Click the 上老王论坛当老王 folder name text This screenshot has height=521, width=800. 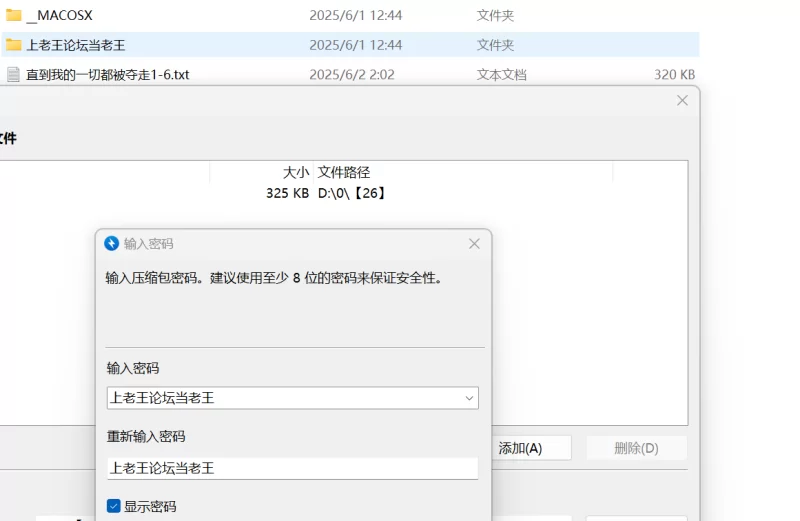76,45
